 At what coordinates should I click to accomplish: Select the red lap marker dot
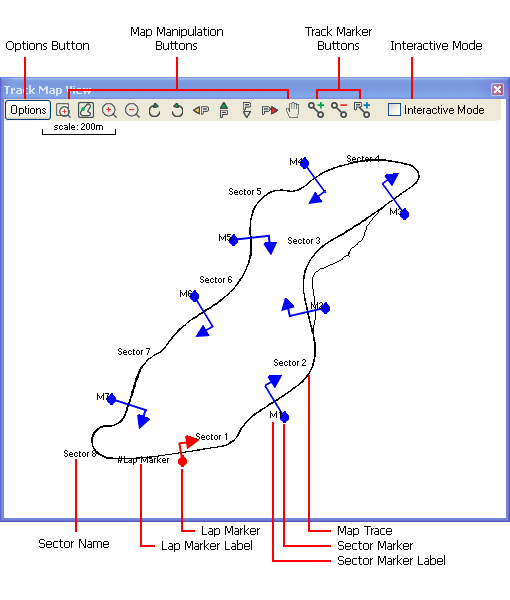click(x=182, y=462)
